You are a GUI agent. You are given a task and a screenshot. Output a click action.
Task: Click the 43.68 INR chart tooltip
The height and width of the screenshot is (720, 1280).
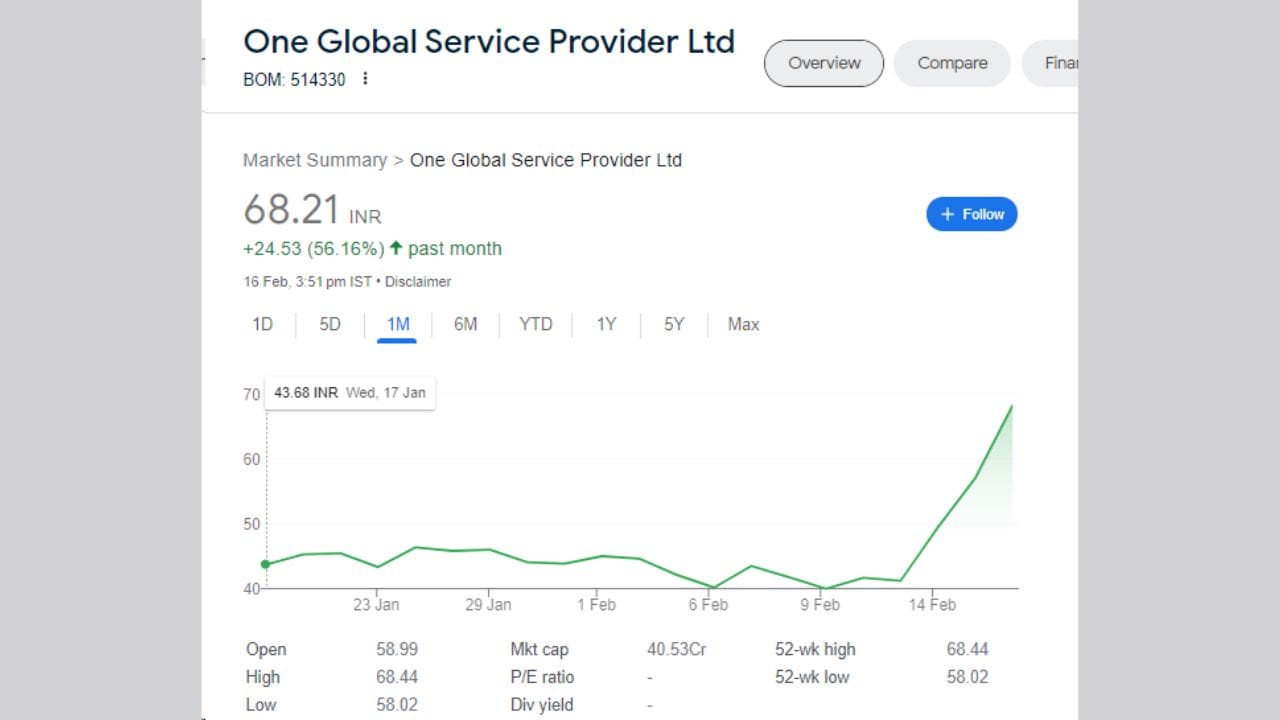pyautogui.click(x=349, y=393)
